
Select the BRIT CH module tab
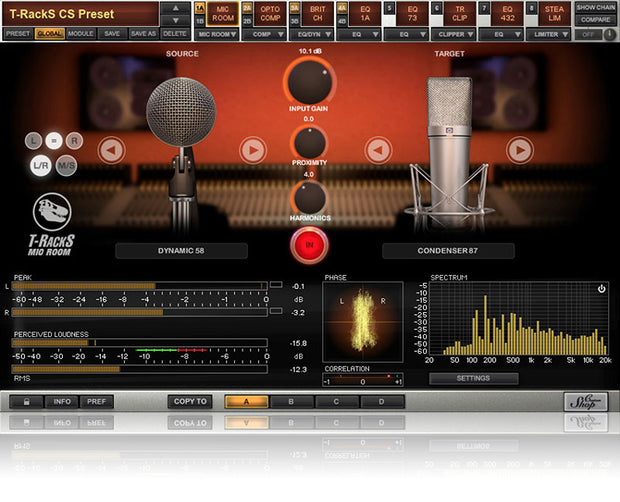pos(318,14)
